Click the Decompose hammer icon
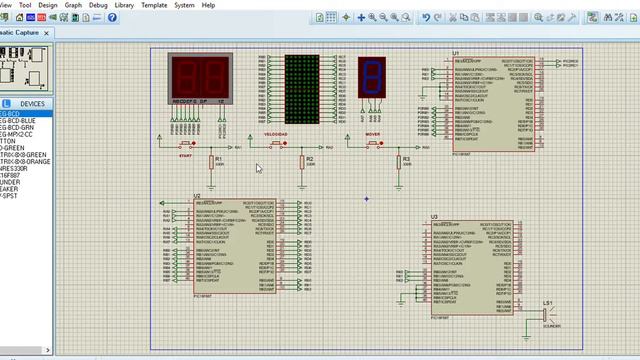 pyautogui.click(x=572, y=18)
